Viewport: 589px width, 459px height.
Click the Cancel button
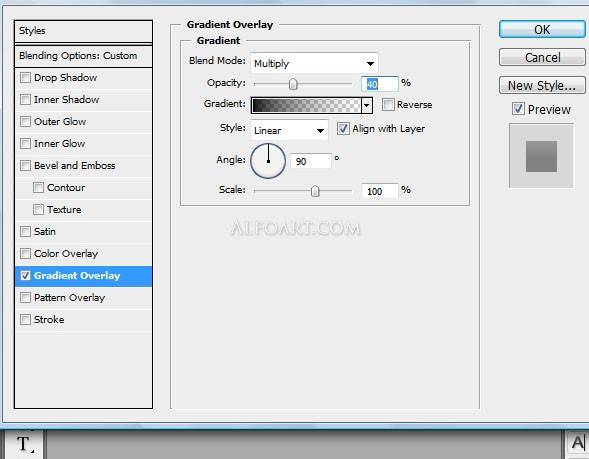pos(542,57)
